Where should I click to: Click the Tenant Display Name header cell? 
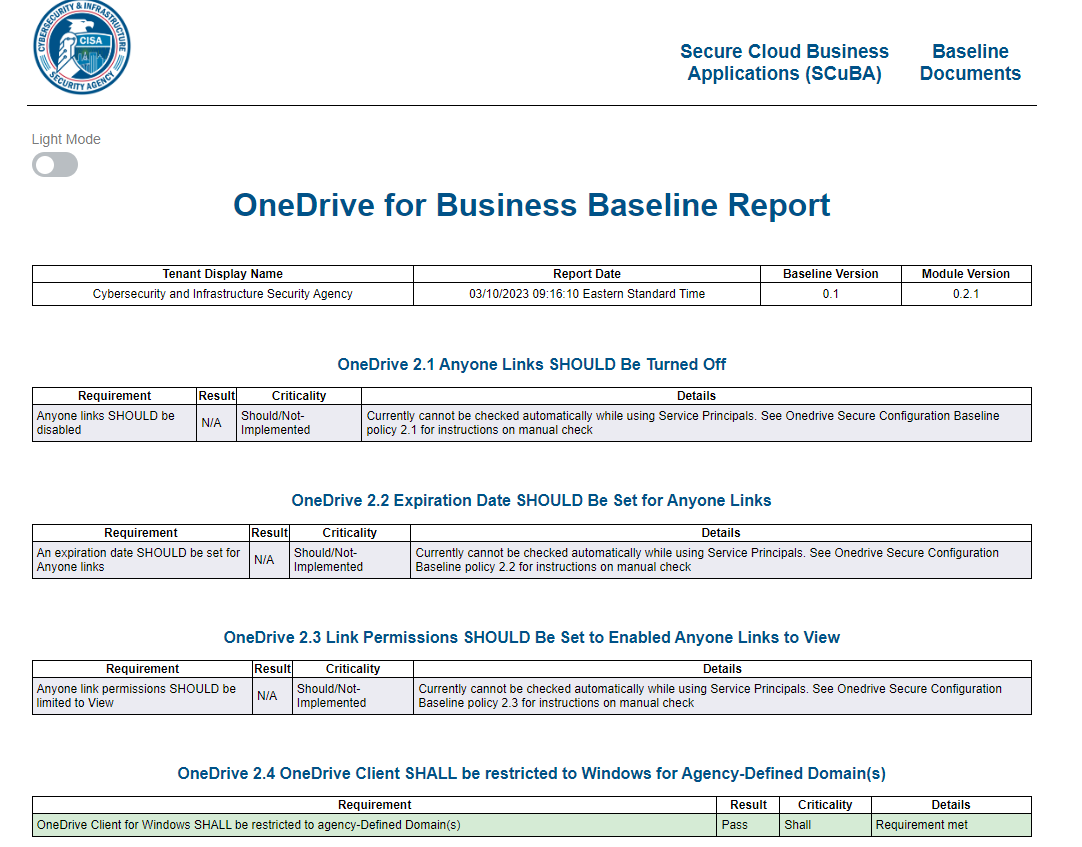pyautogui.click(x=222, y=273)
